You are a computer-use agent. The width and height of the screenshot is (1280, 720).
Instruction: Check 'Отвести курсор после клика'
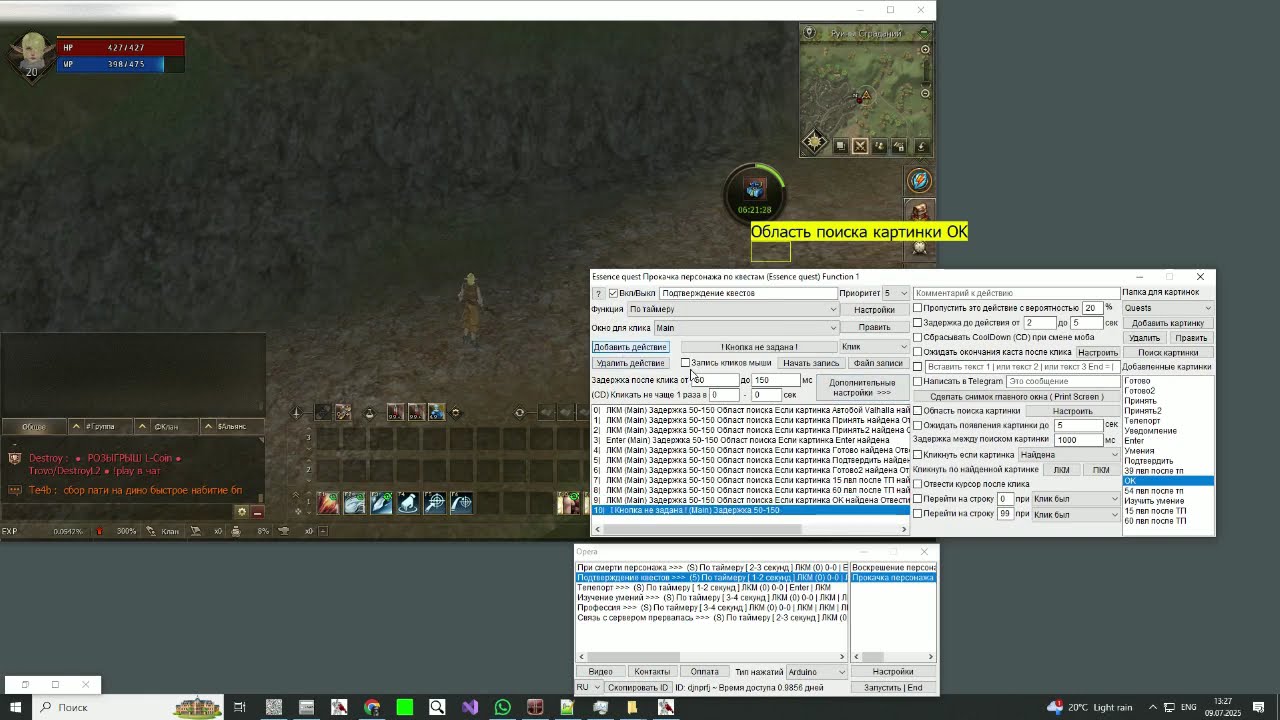pos(918,484)
